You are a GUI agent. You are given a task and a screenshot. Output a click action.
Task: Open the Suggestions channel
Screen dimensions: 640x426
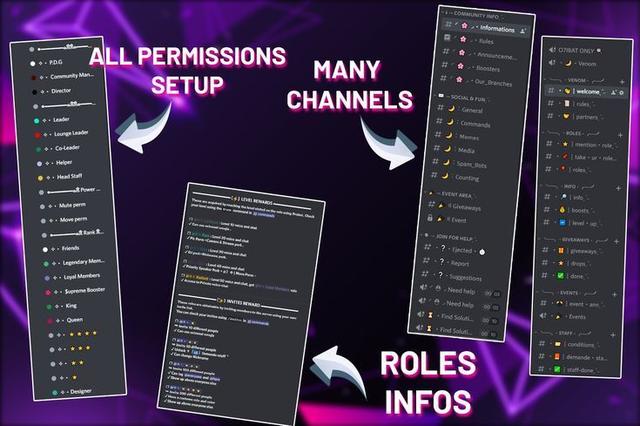pos(453,277)
